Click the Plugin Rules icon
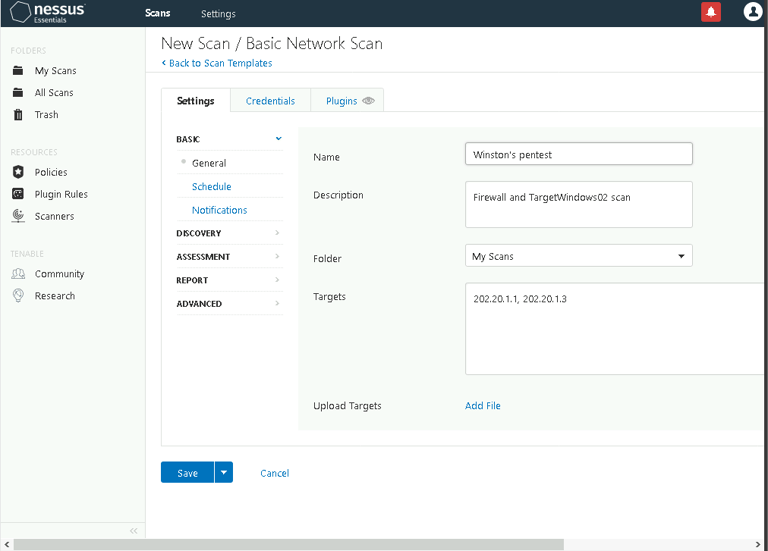Screen dimensions: 768x551 [18, 194]
